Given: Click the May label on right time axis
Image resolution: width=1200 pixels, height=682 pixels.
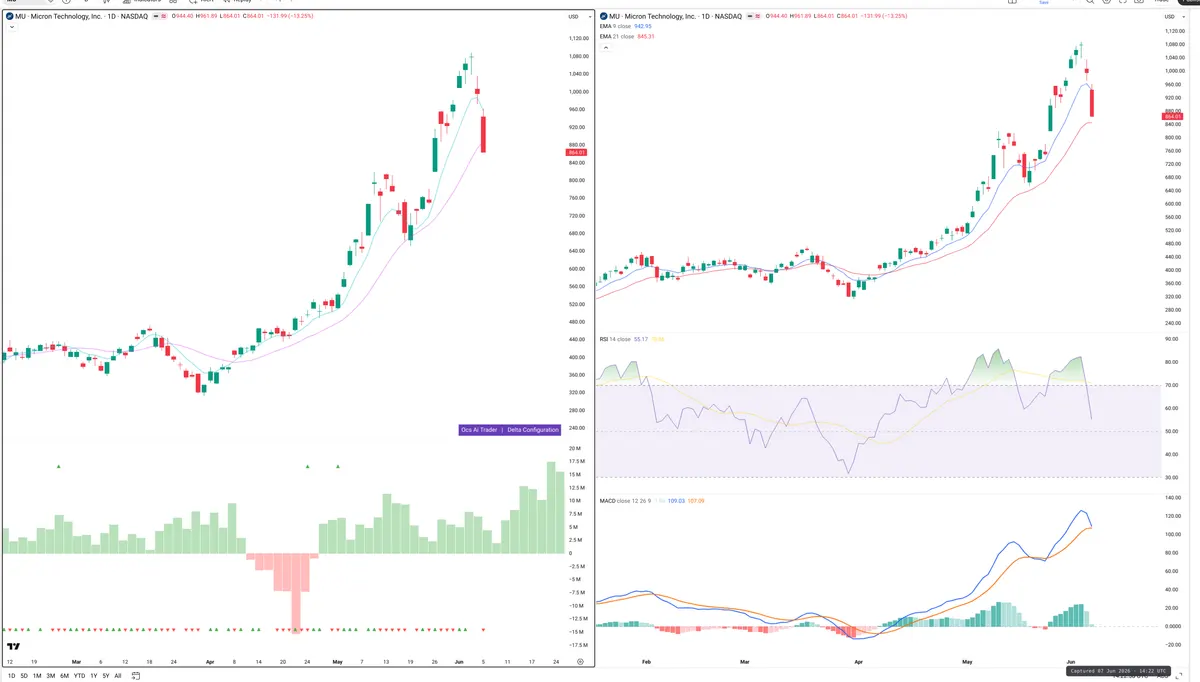Looking at the screenshot, I should [969, 661].
